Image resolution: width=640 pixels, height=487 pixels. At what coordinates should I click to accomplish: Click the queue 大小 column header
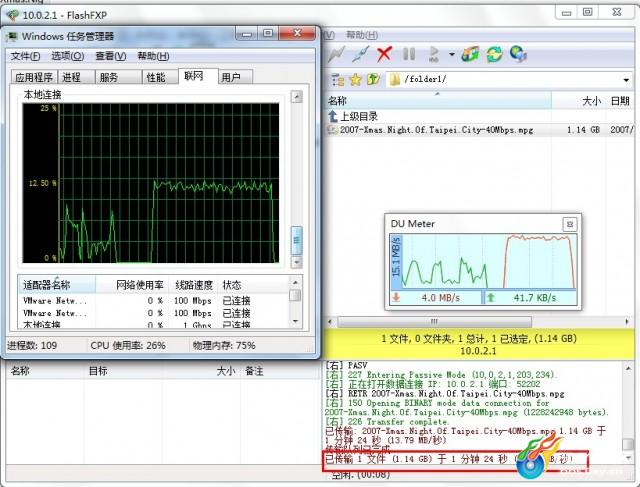pyautogui.click(x=202, y=371)
